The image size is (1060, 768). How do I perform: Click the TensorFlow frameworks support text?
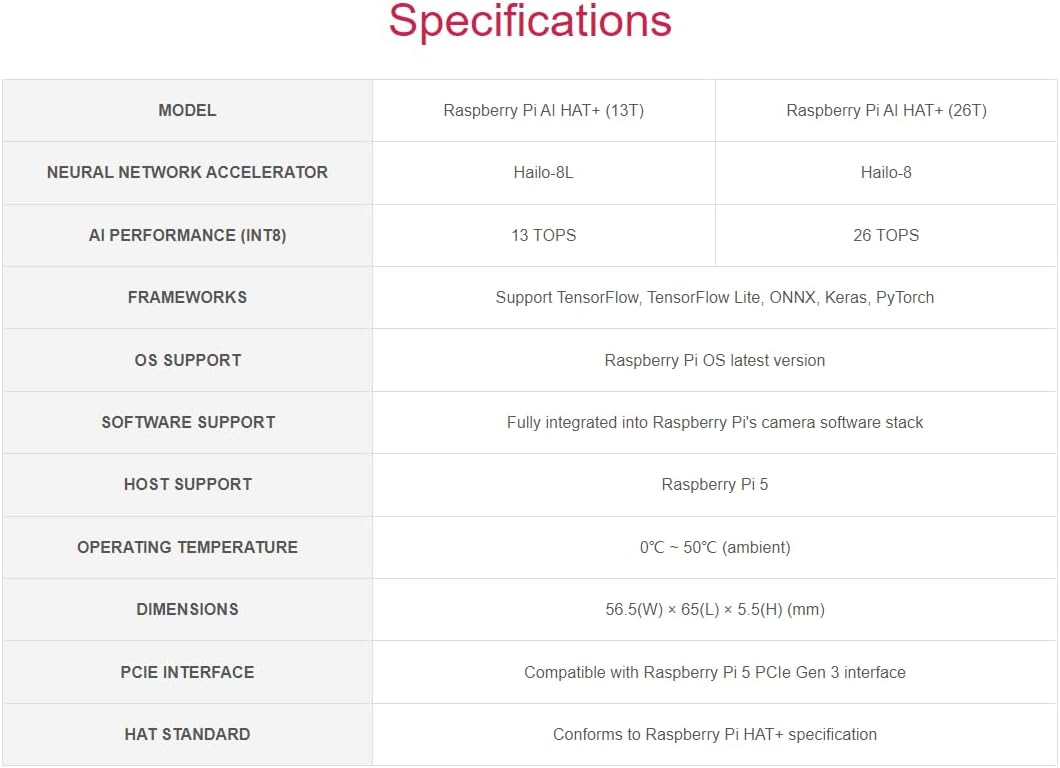click(x=714, y=297)
